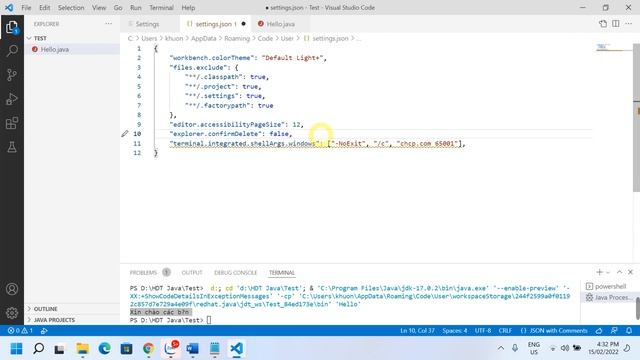Viewport: 640px width, 360px height.
Task: Open Microsoft Word from taskbar
Action: [192, 349]
